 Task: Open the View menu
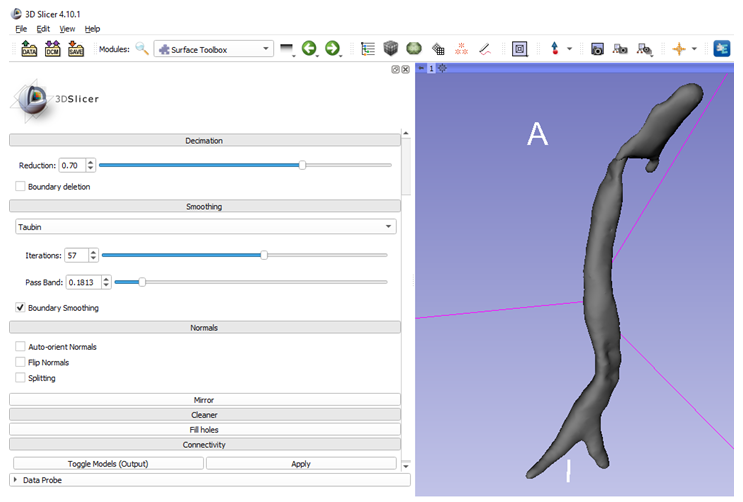(x=67, y=29)
